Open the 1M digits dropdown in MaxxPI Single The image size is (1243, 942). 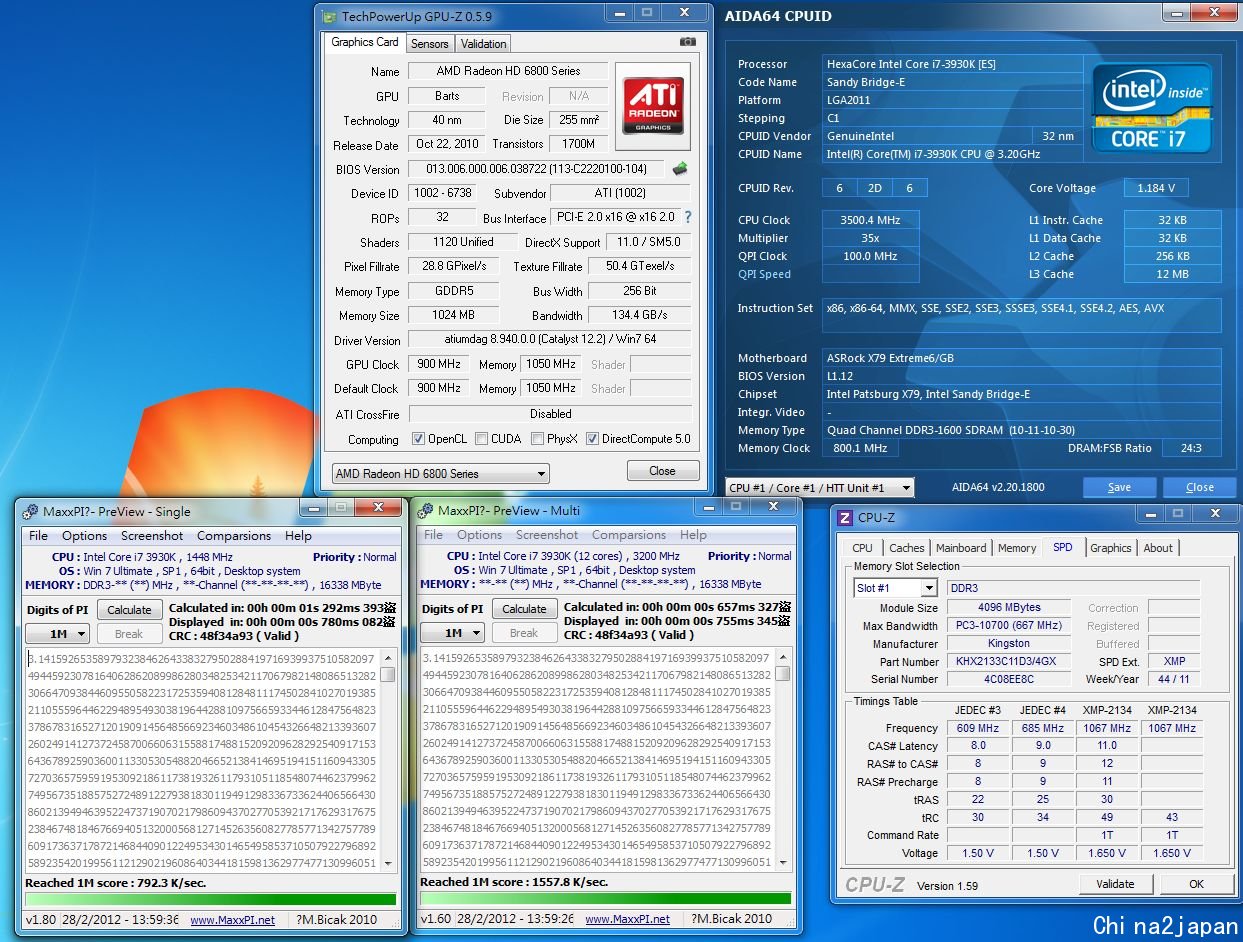[57, 633]
